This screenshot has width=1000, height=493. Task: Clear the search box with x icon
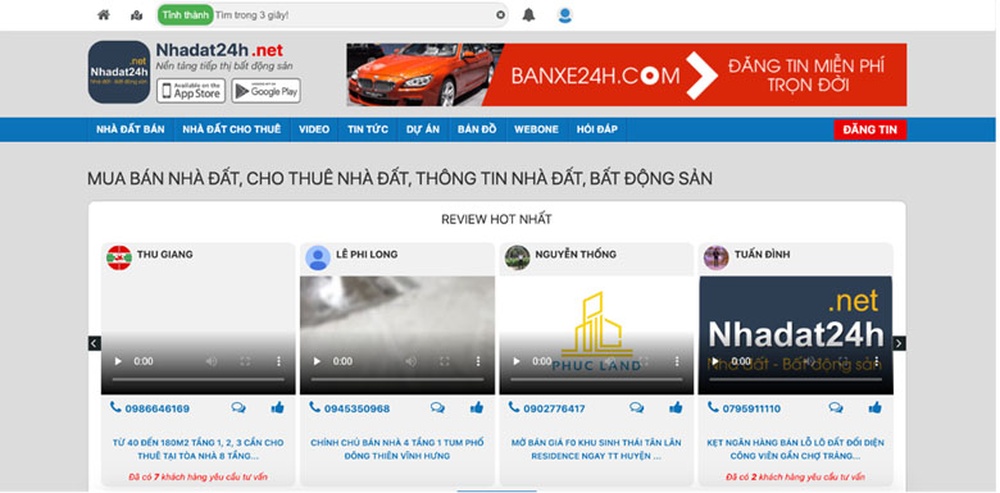(x=501, y=15)
